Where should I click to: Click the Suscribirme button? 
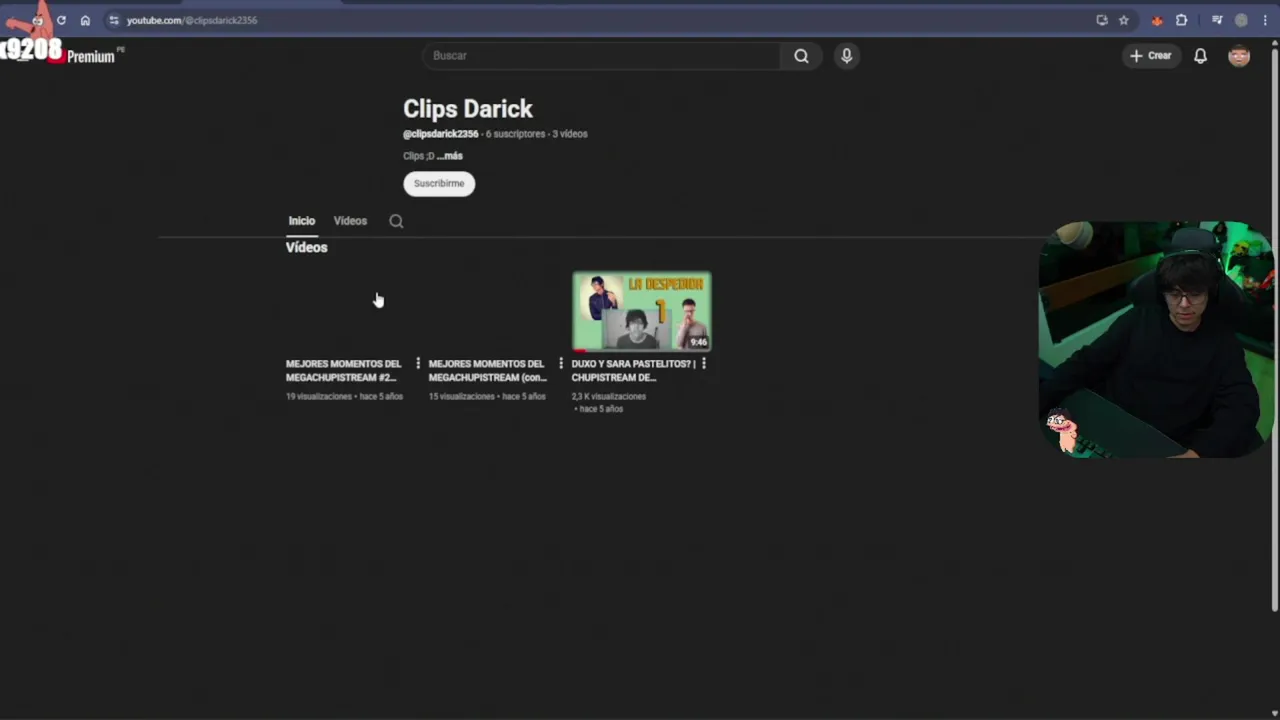click(x=439, y=183)
